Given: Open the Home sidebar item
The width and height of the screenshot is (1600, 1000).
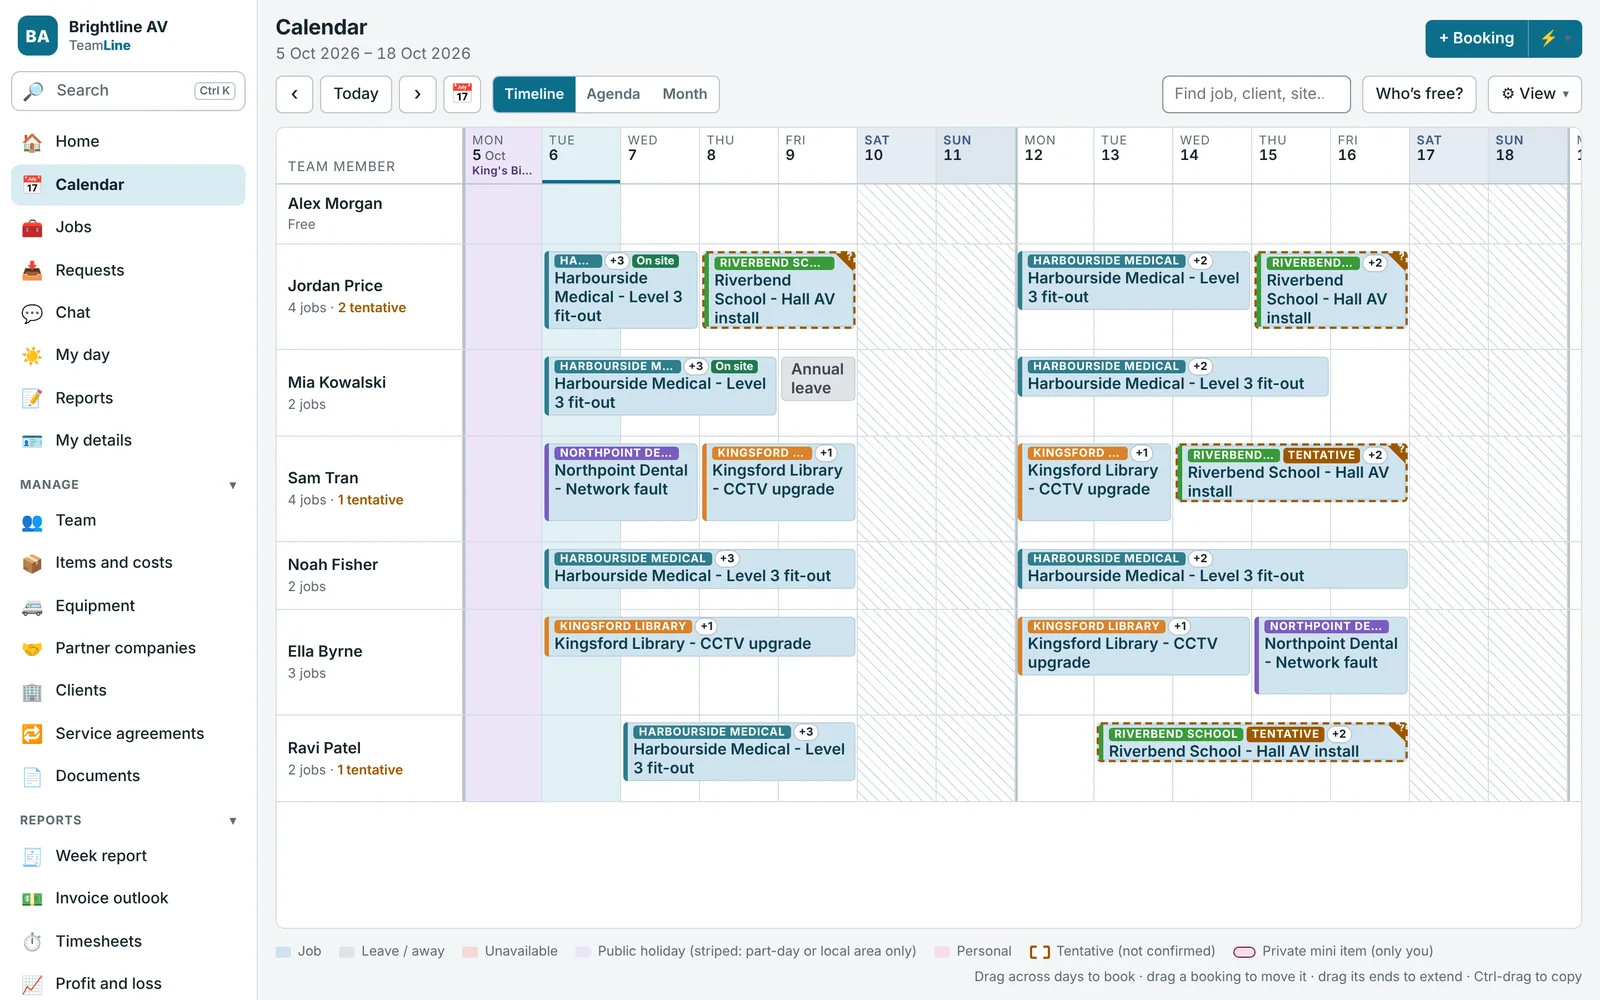Looking at the screenshot, I should 128,142.
